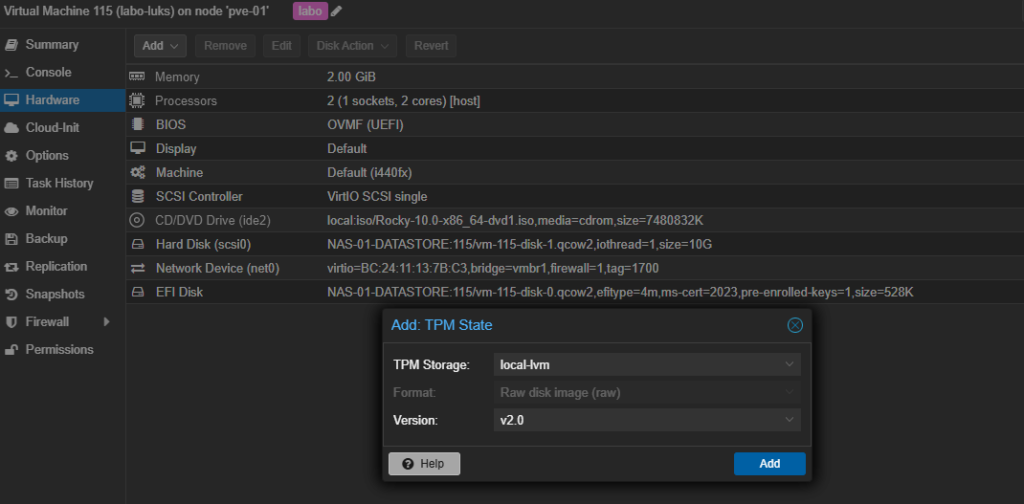Click the Permissions unlock icon

point(11,350)
